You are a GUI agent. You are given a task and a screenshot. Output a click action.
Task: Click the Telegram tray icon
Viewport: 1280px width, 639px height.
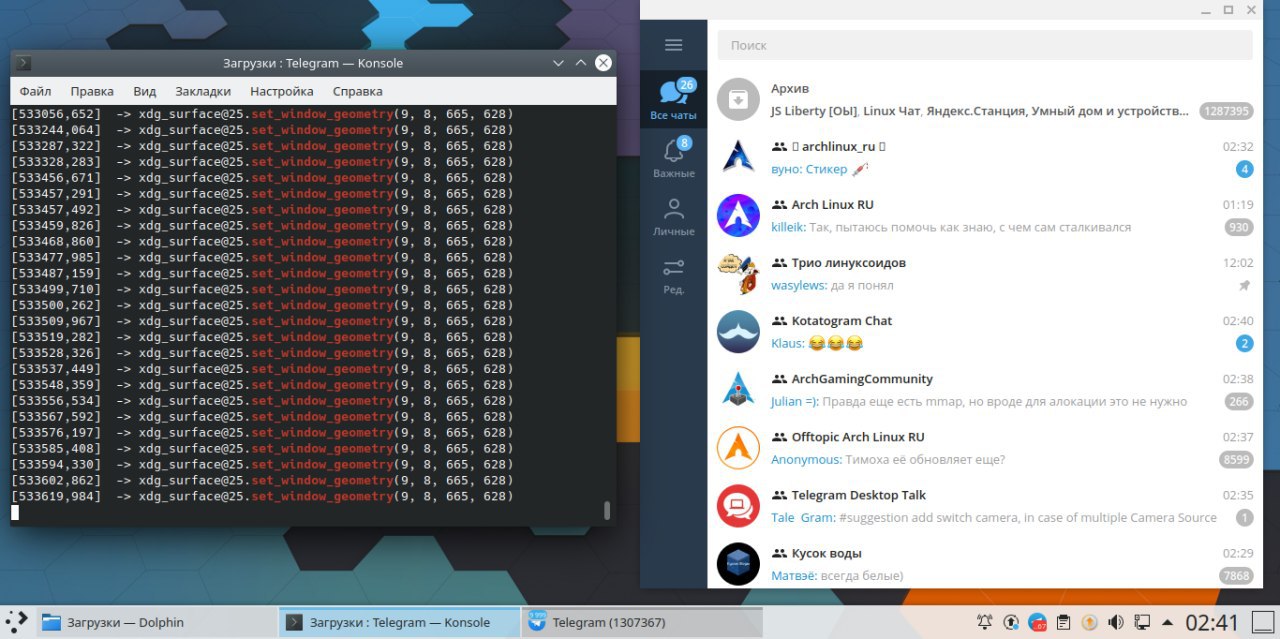[x=1037, y=622]
